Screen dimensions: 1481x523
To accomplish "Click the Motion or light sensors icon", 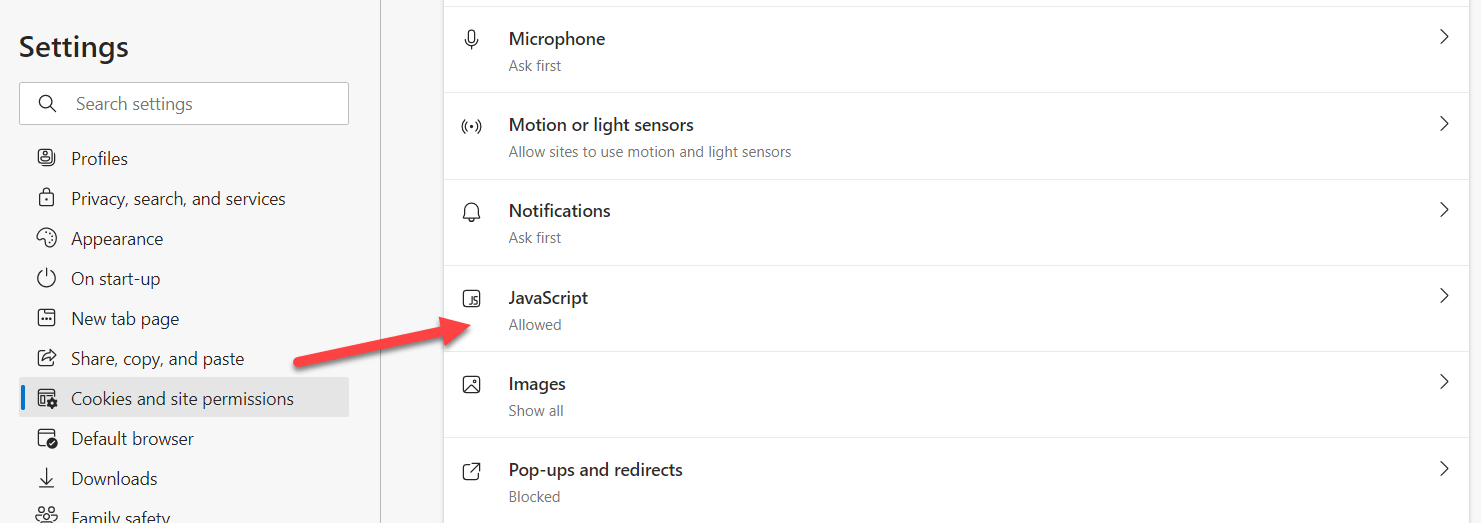I will click(471, 126).
